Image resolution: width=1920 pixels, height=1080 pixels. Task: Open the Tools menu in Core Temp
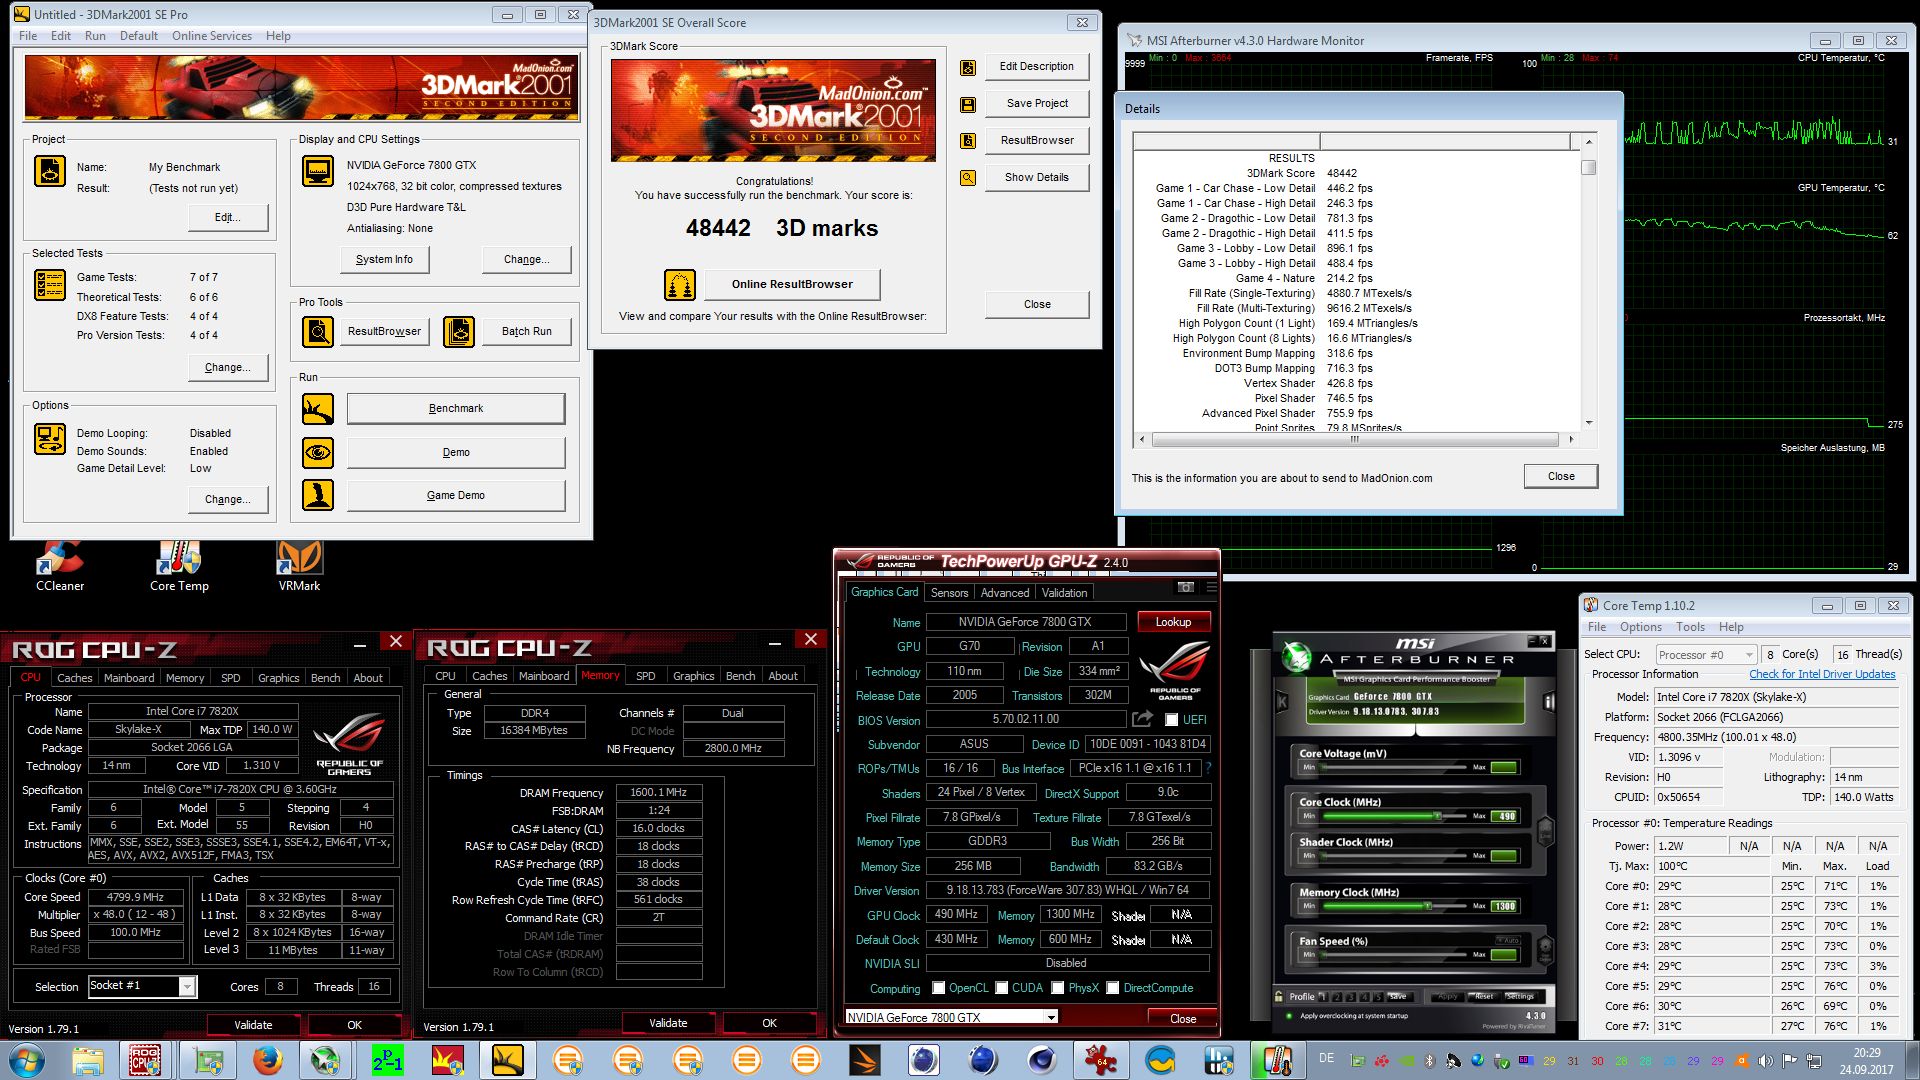[1690, 627]
